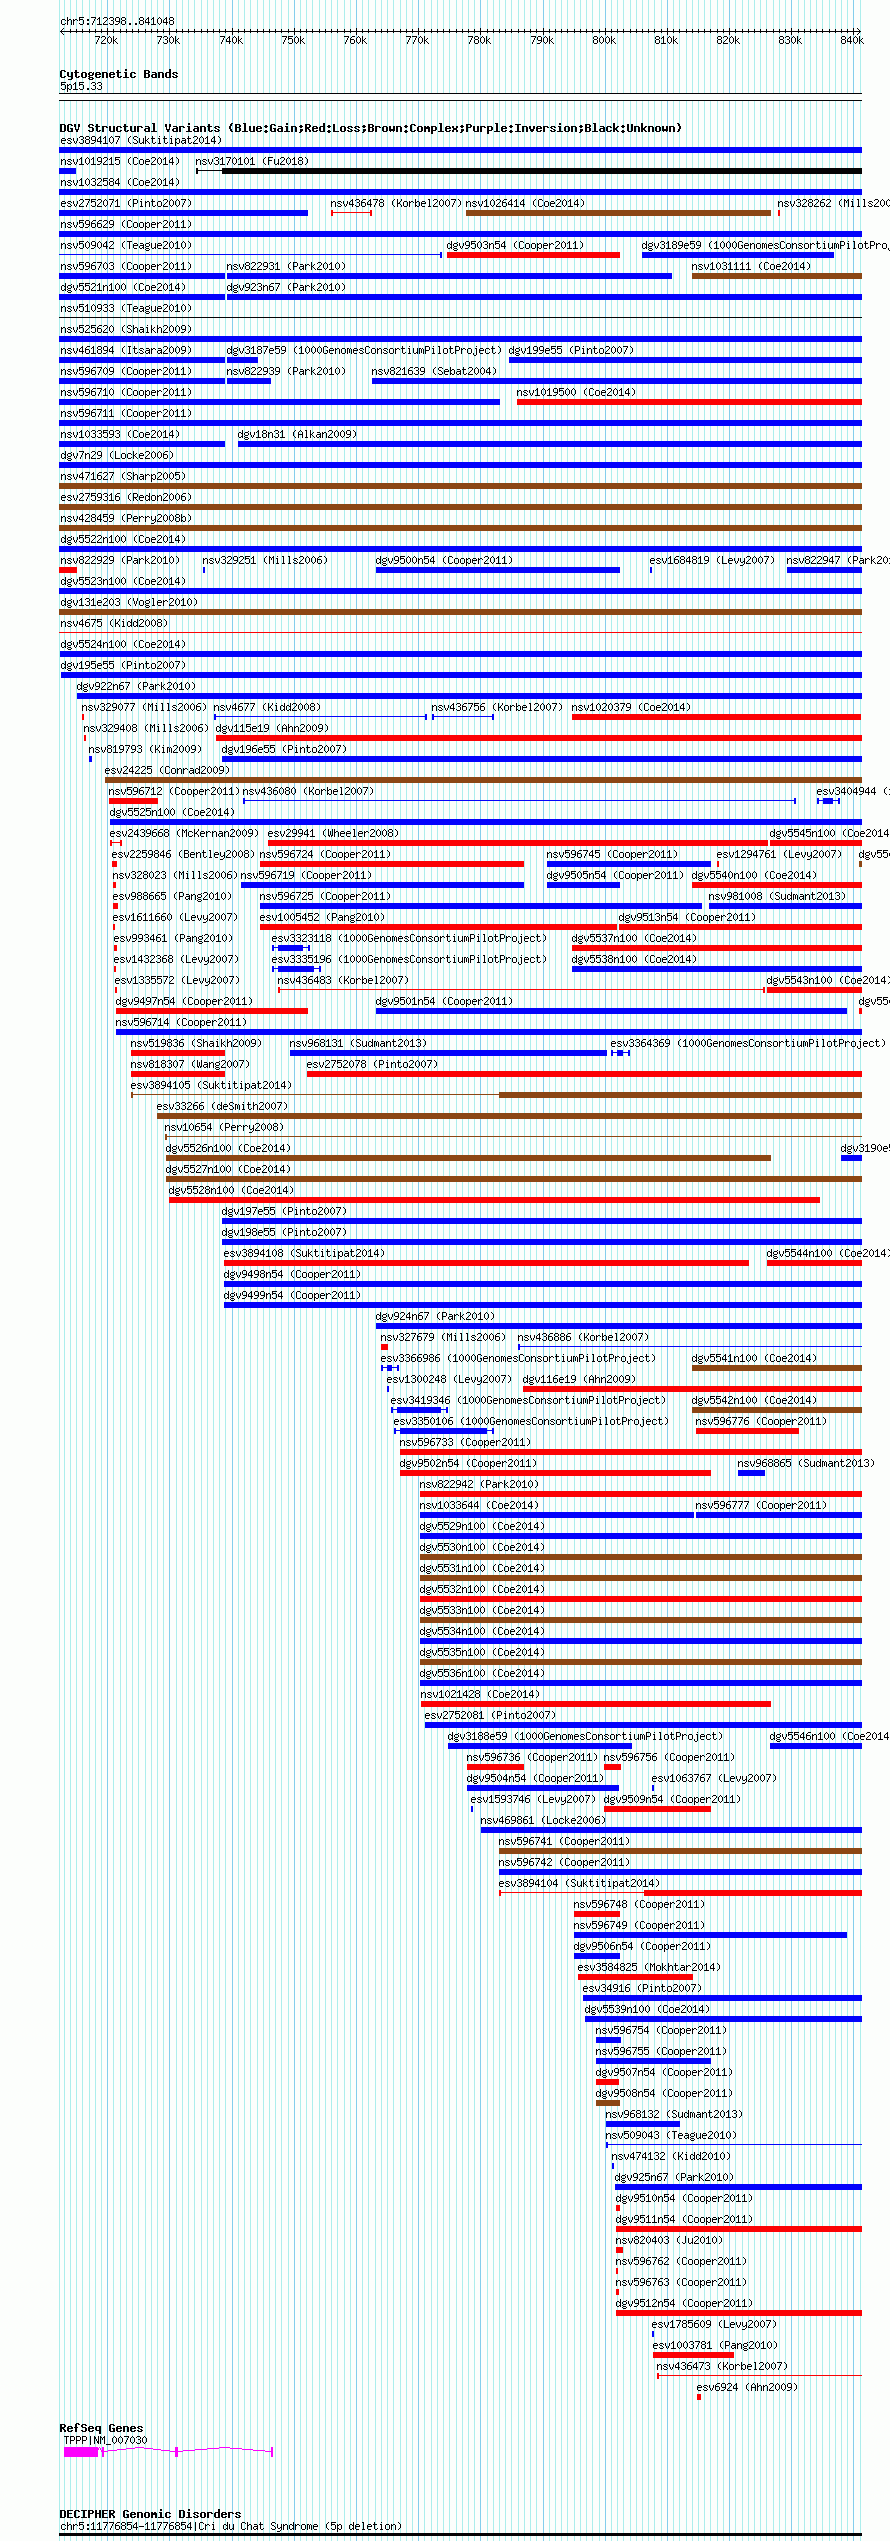Screen dimensions: 890x2541
Task: Click the blue dgv9500n54 (Cooper2011) bar
Action: coord(498,570)
